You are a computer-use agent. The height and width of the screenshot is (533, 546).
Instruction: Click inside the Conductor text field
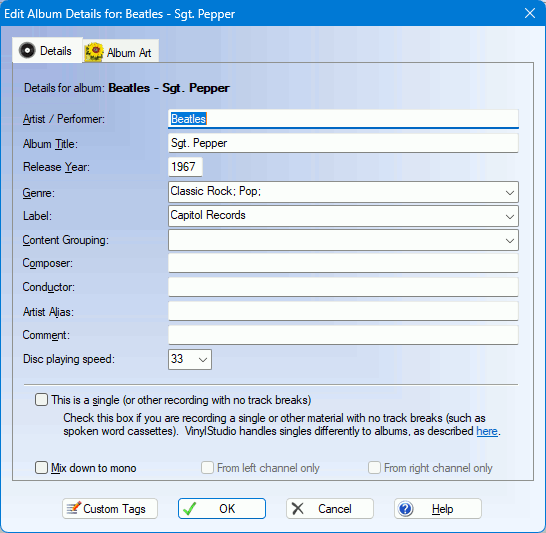(343, 287)
